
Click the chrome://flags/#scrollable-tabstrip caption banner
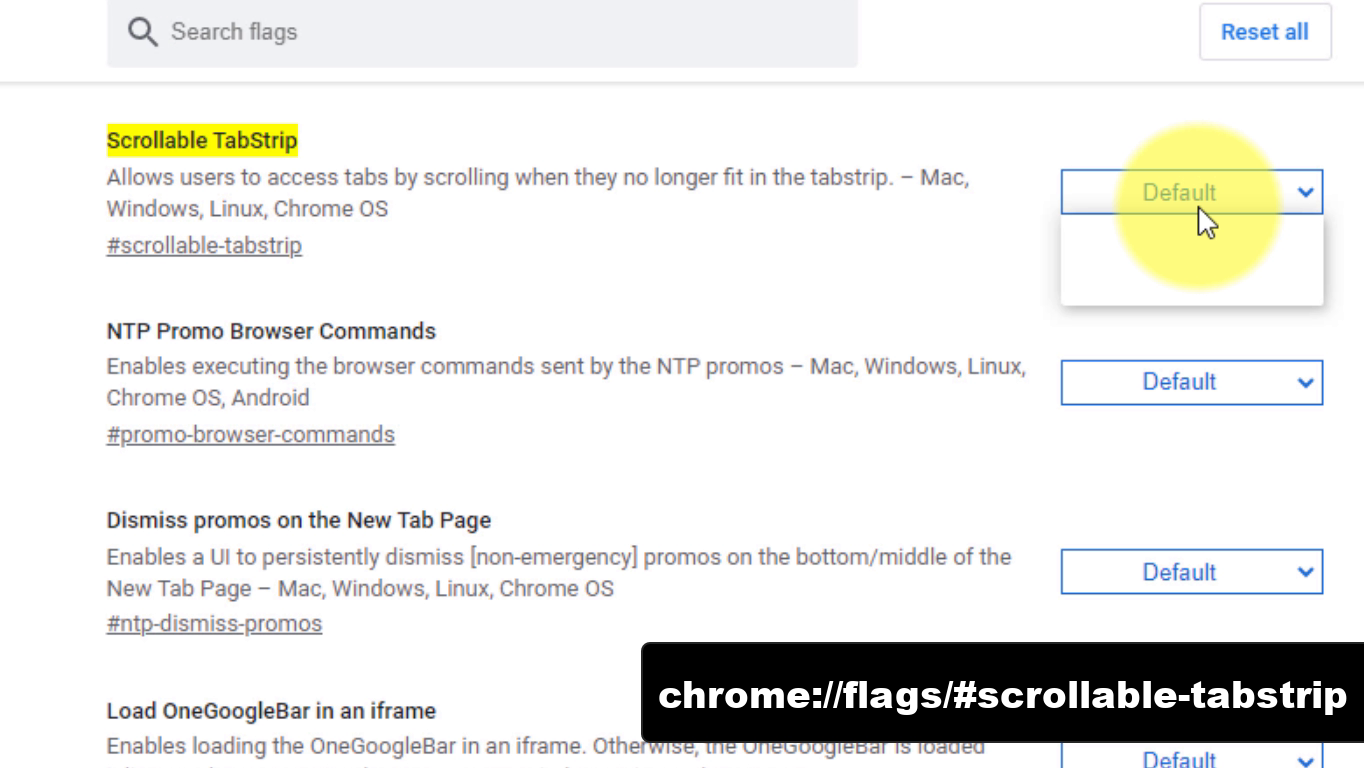[x=1002, y=695]
